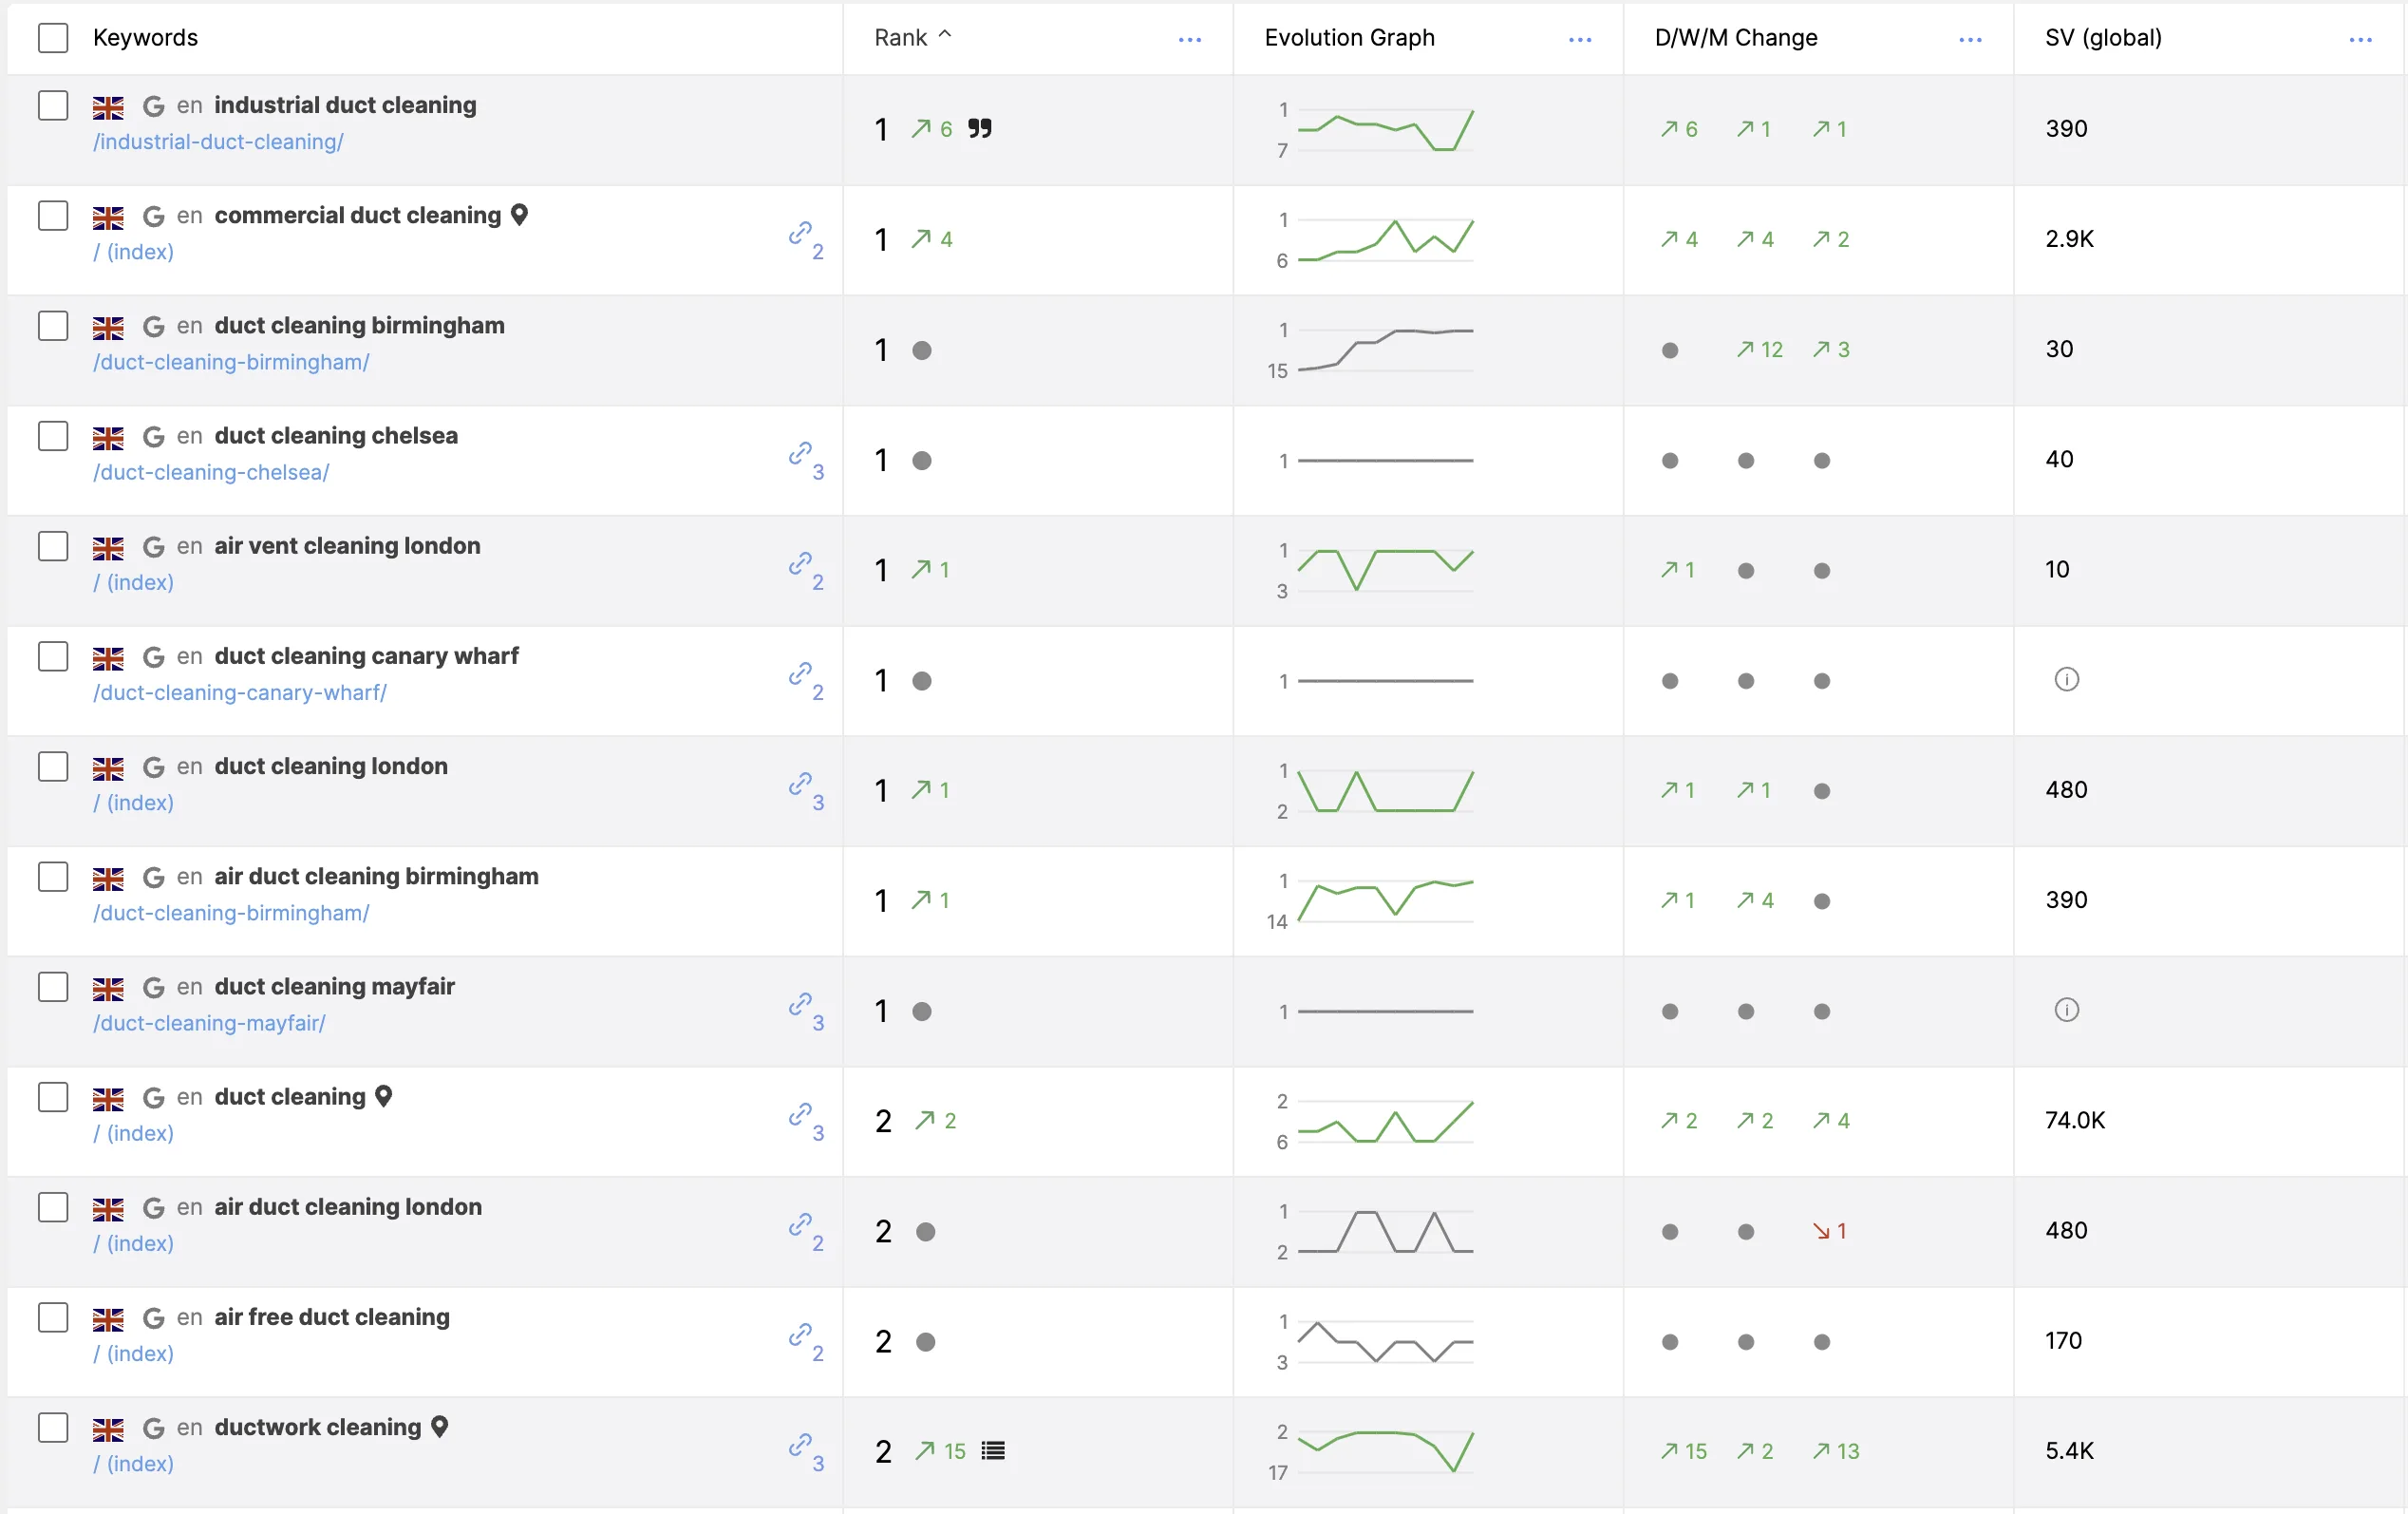Click no-change dot in duct cleaning chelsea rank

pyautogui.click(x=922, y=461)
